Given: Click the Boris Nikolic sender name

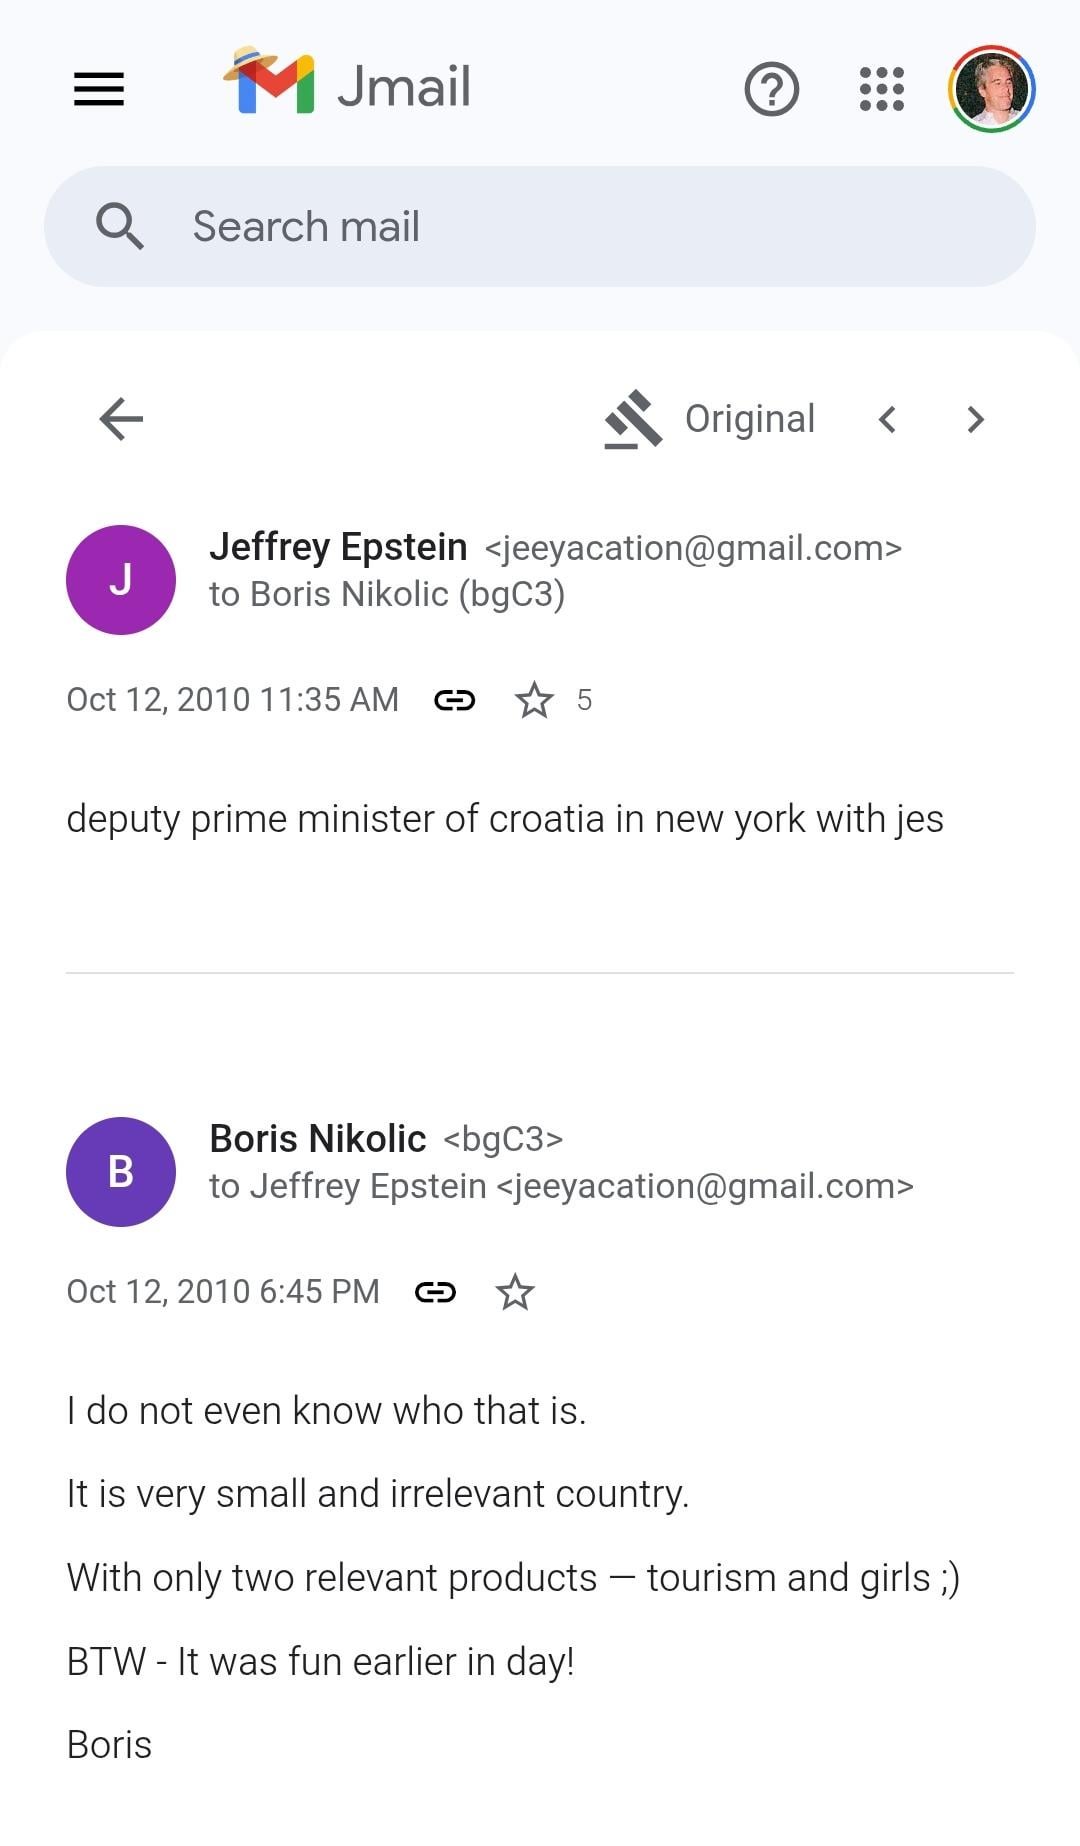Looking at the screenshot, I should (318, 1139).
